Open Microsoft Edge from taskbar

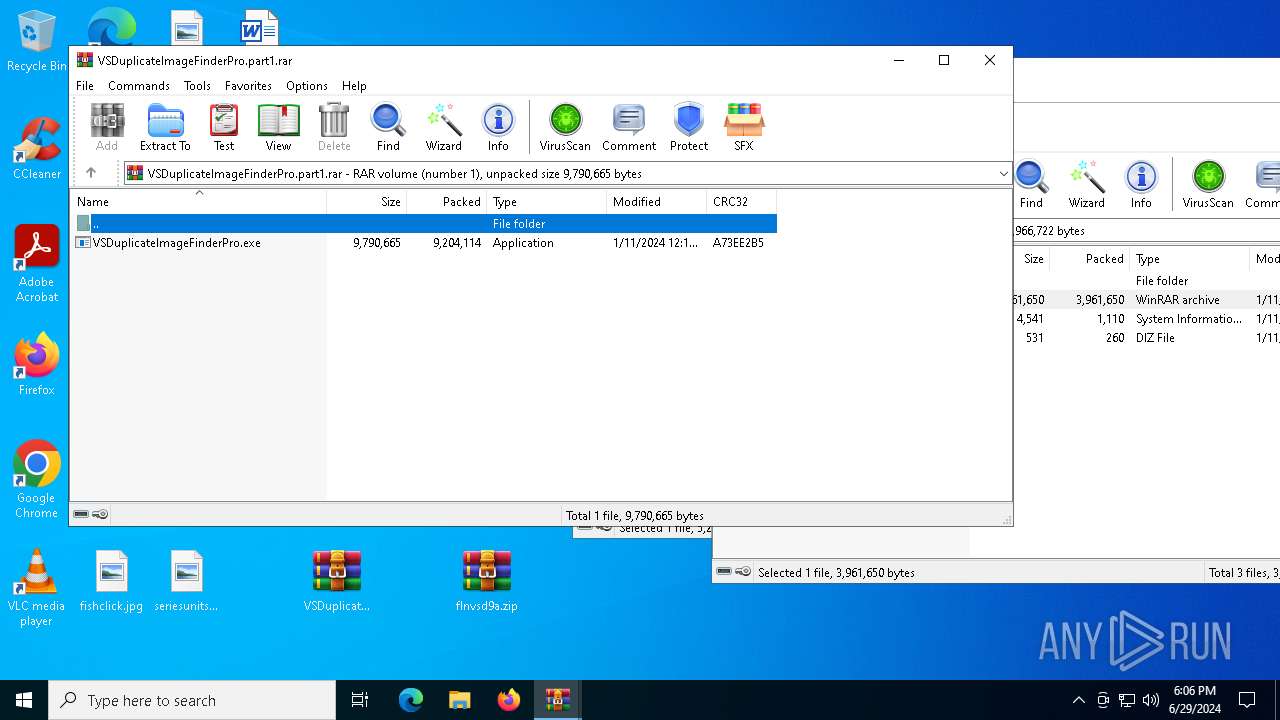[411, 700]
